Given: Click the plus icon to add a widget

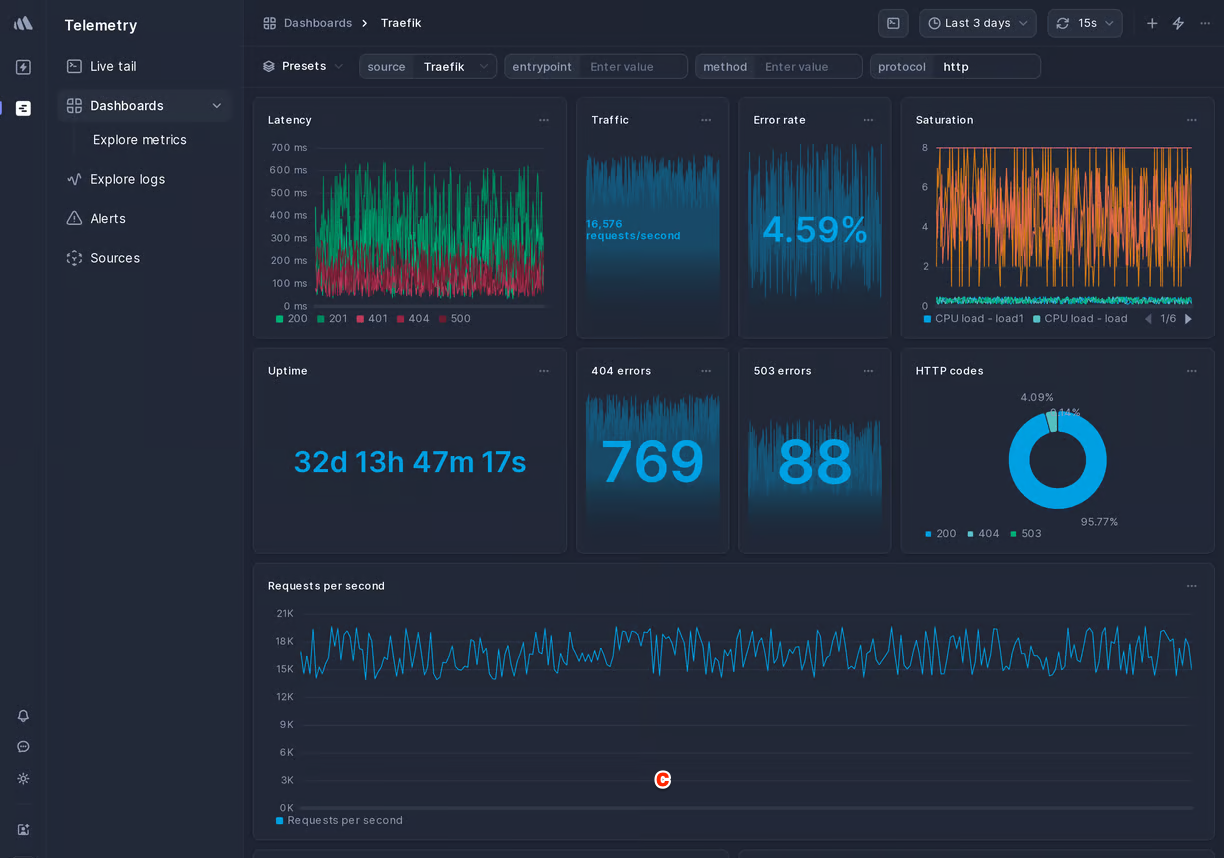Looking at the screenshot, I should (x=1152, y=23).
